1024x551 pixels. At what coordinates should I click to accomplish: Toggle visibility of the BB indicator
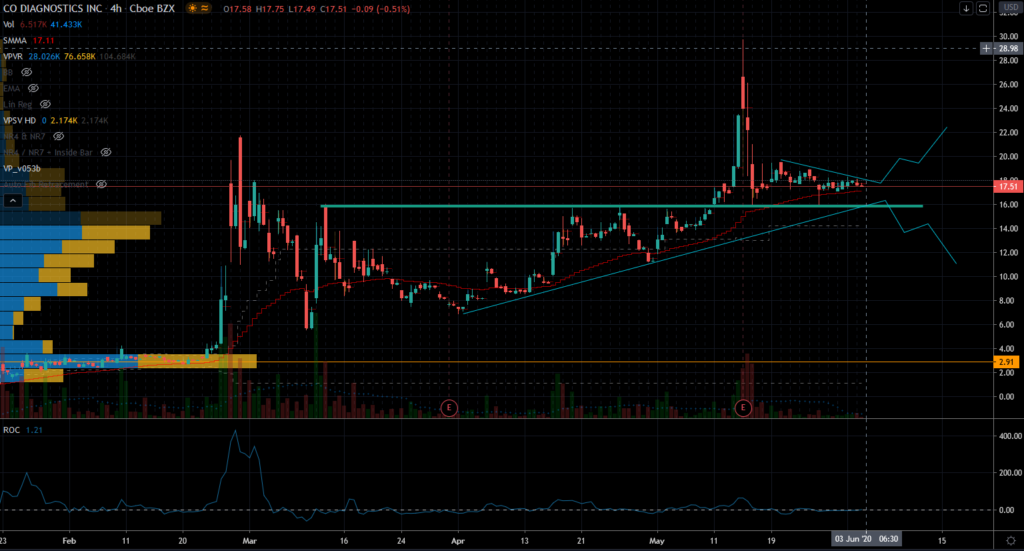[27, 72]
